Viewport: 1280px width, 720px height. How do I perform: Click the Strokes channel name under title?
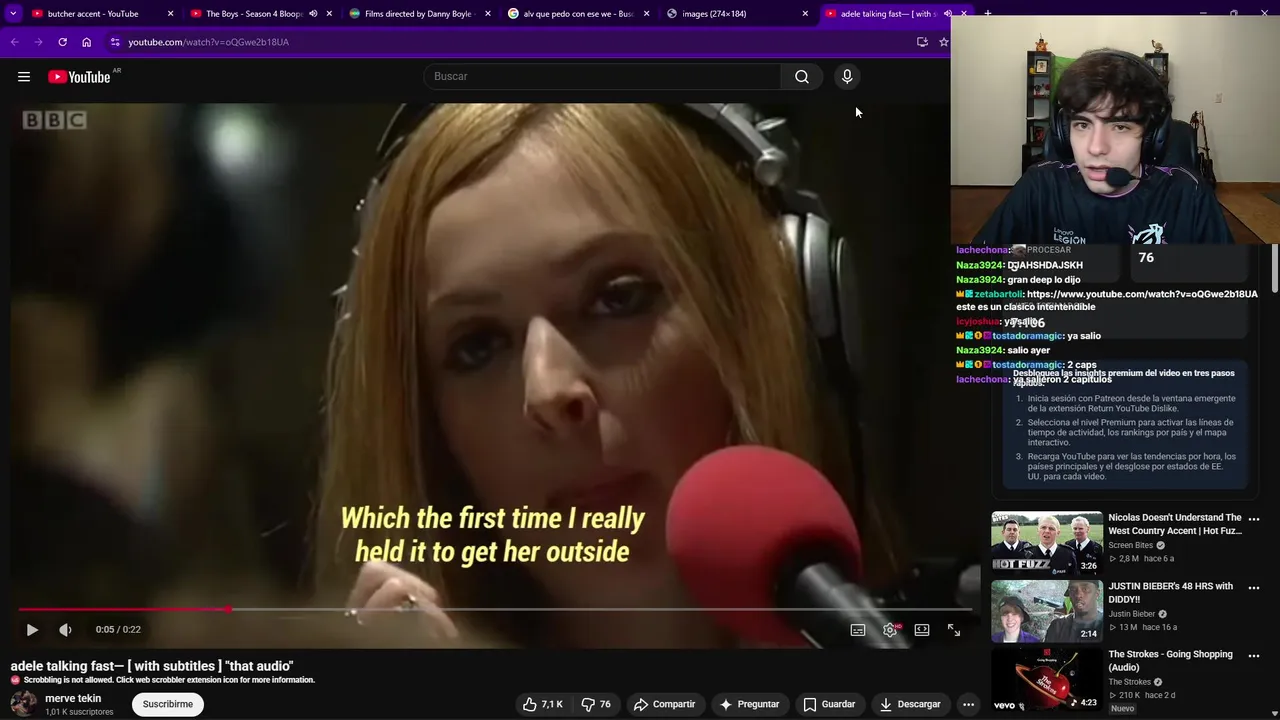(1129, 682)
